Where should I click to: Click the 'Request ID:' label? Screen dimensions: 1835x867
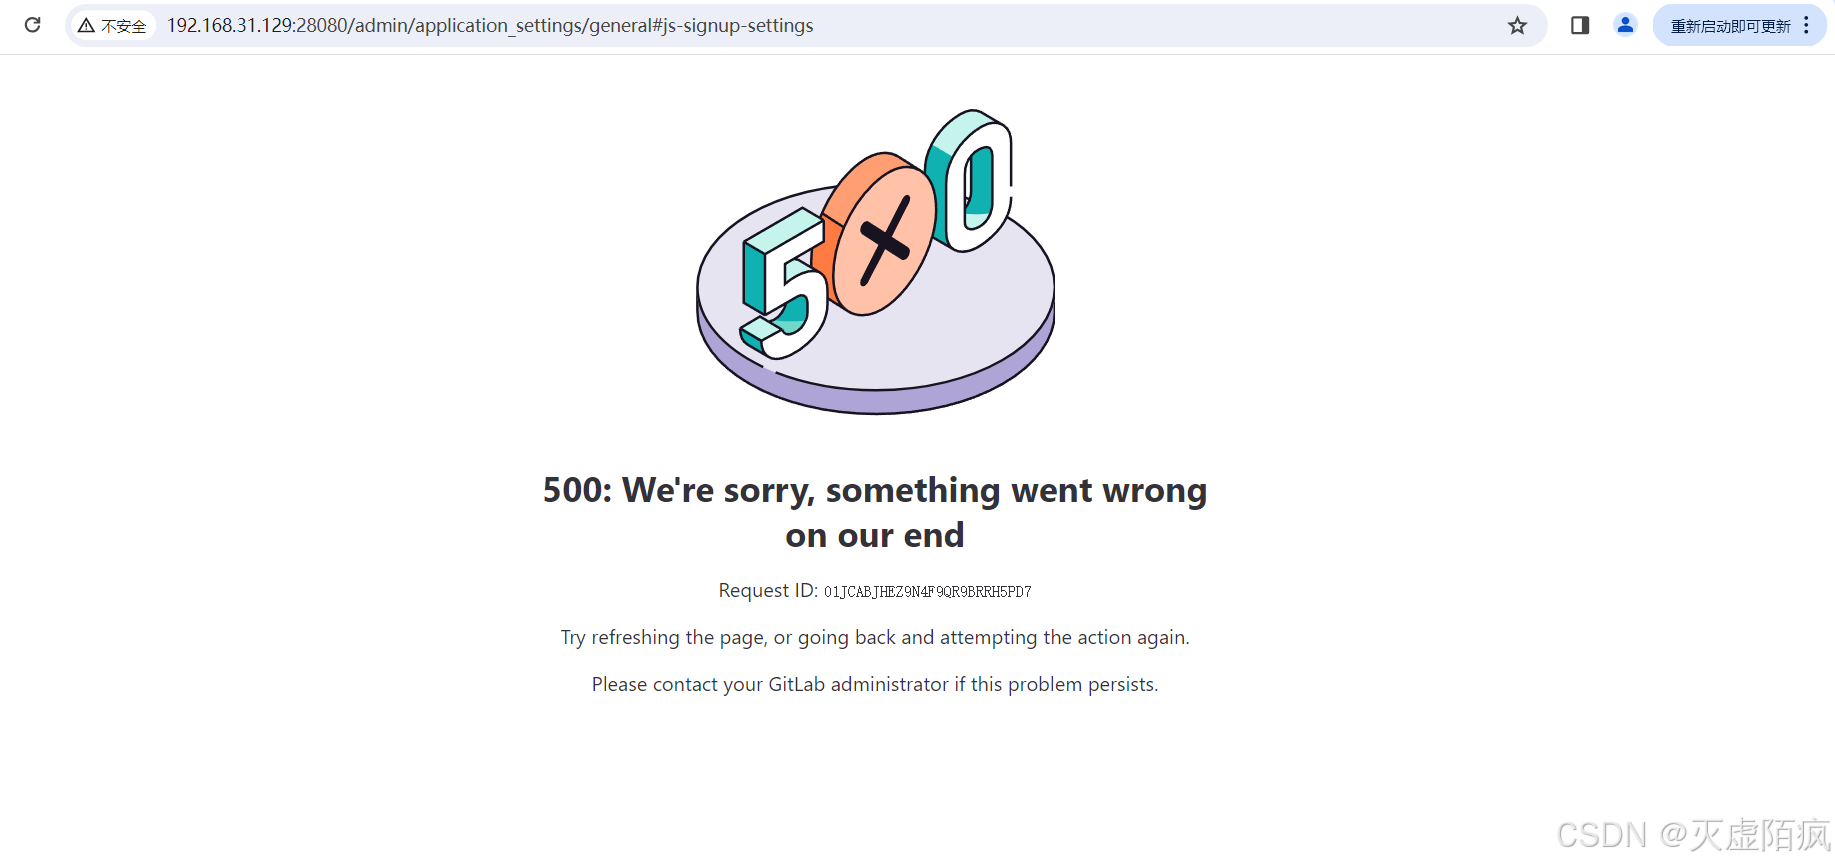coord(768,591)
